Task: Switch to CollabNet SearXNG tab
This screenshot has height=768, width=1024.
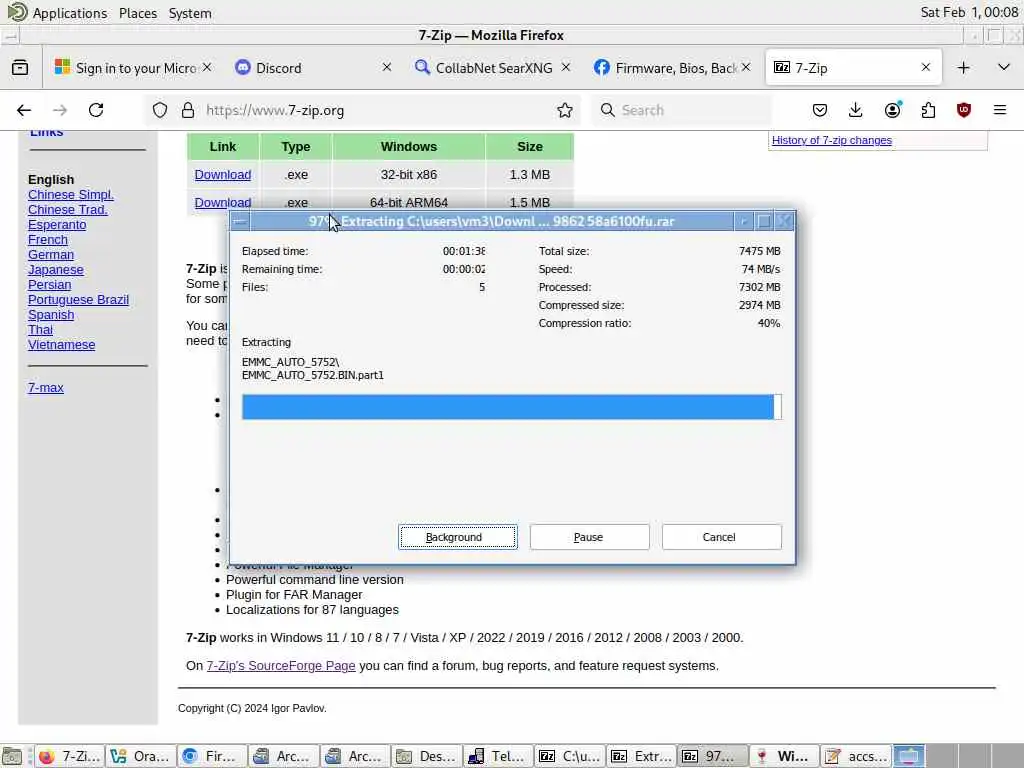Action: 494,68
